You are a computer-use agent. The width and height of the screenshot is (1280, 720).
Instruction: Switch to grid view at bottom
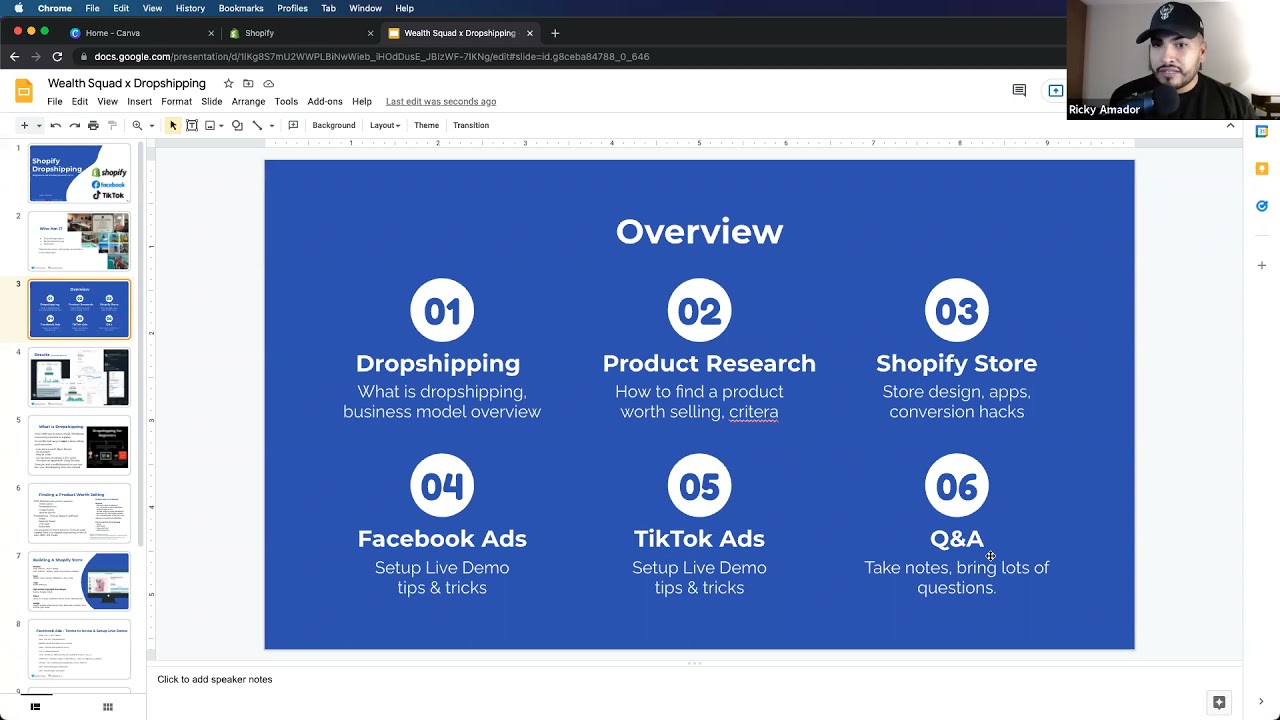click(108, 707)
